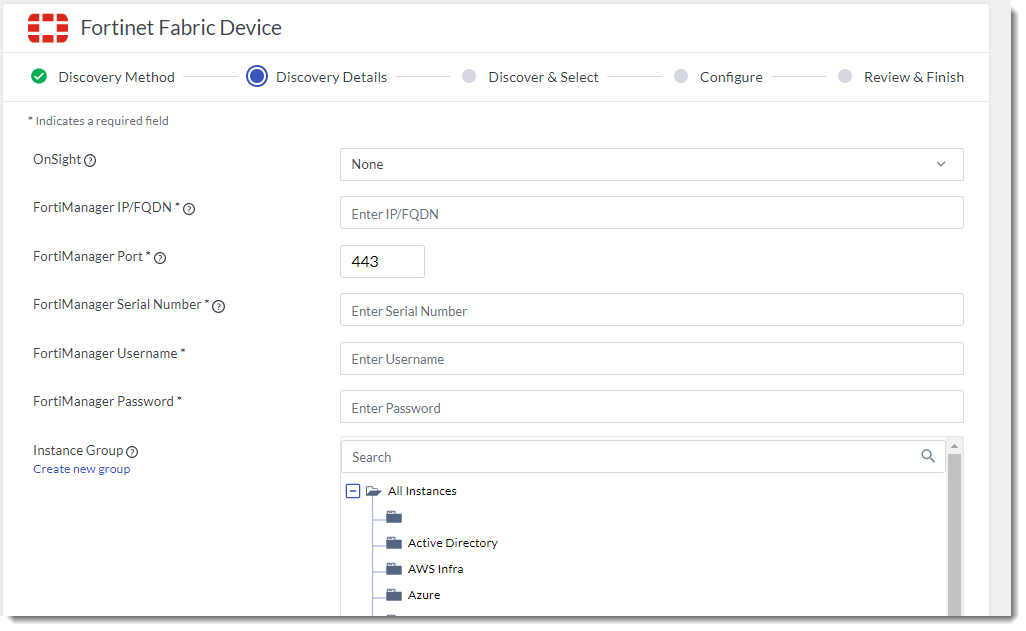Select the All Instances tree root
This screenshot has height=631, width=1026.
click(423, 490)
